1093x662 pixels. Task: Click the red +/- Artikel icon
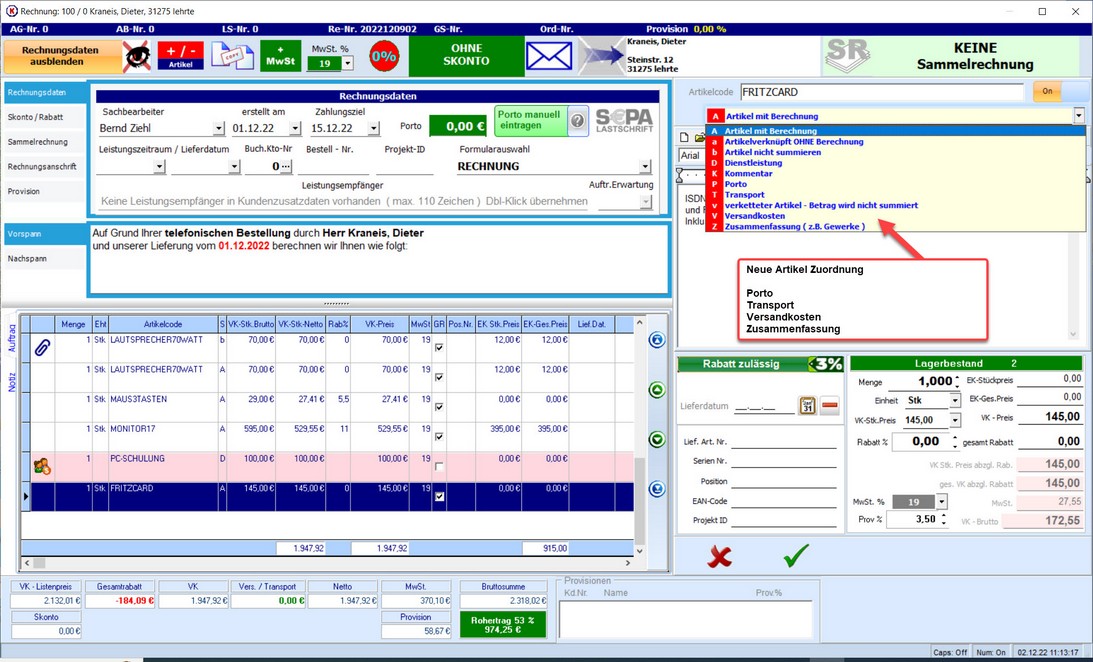coord(181,57)
